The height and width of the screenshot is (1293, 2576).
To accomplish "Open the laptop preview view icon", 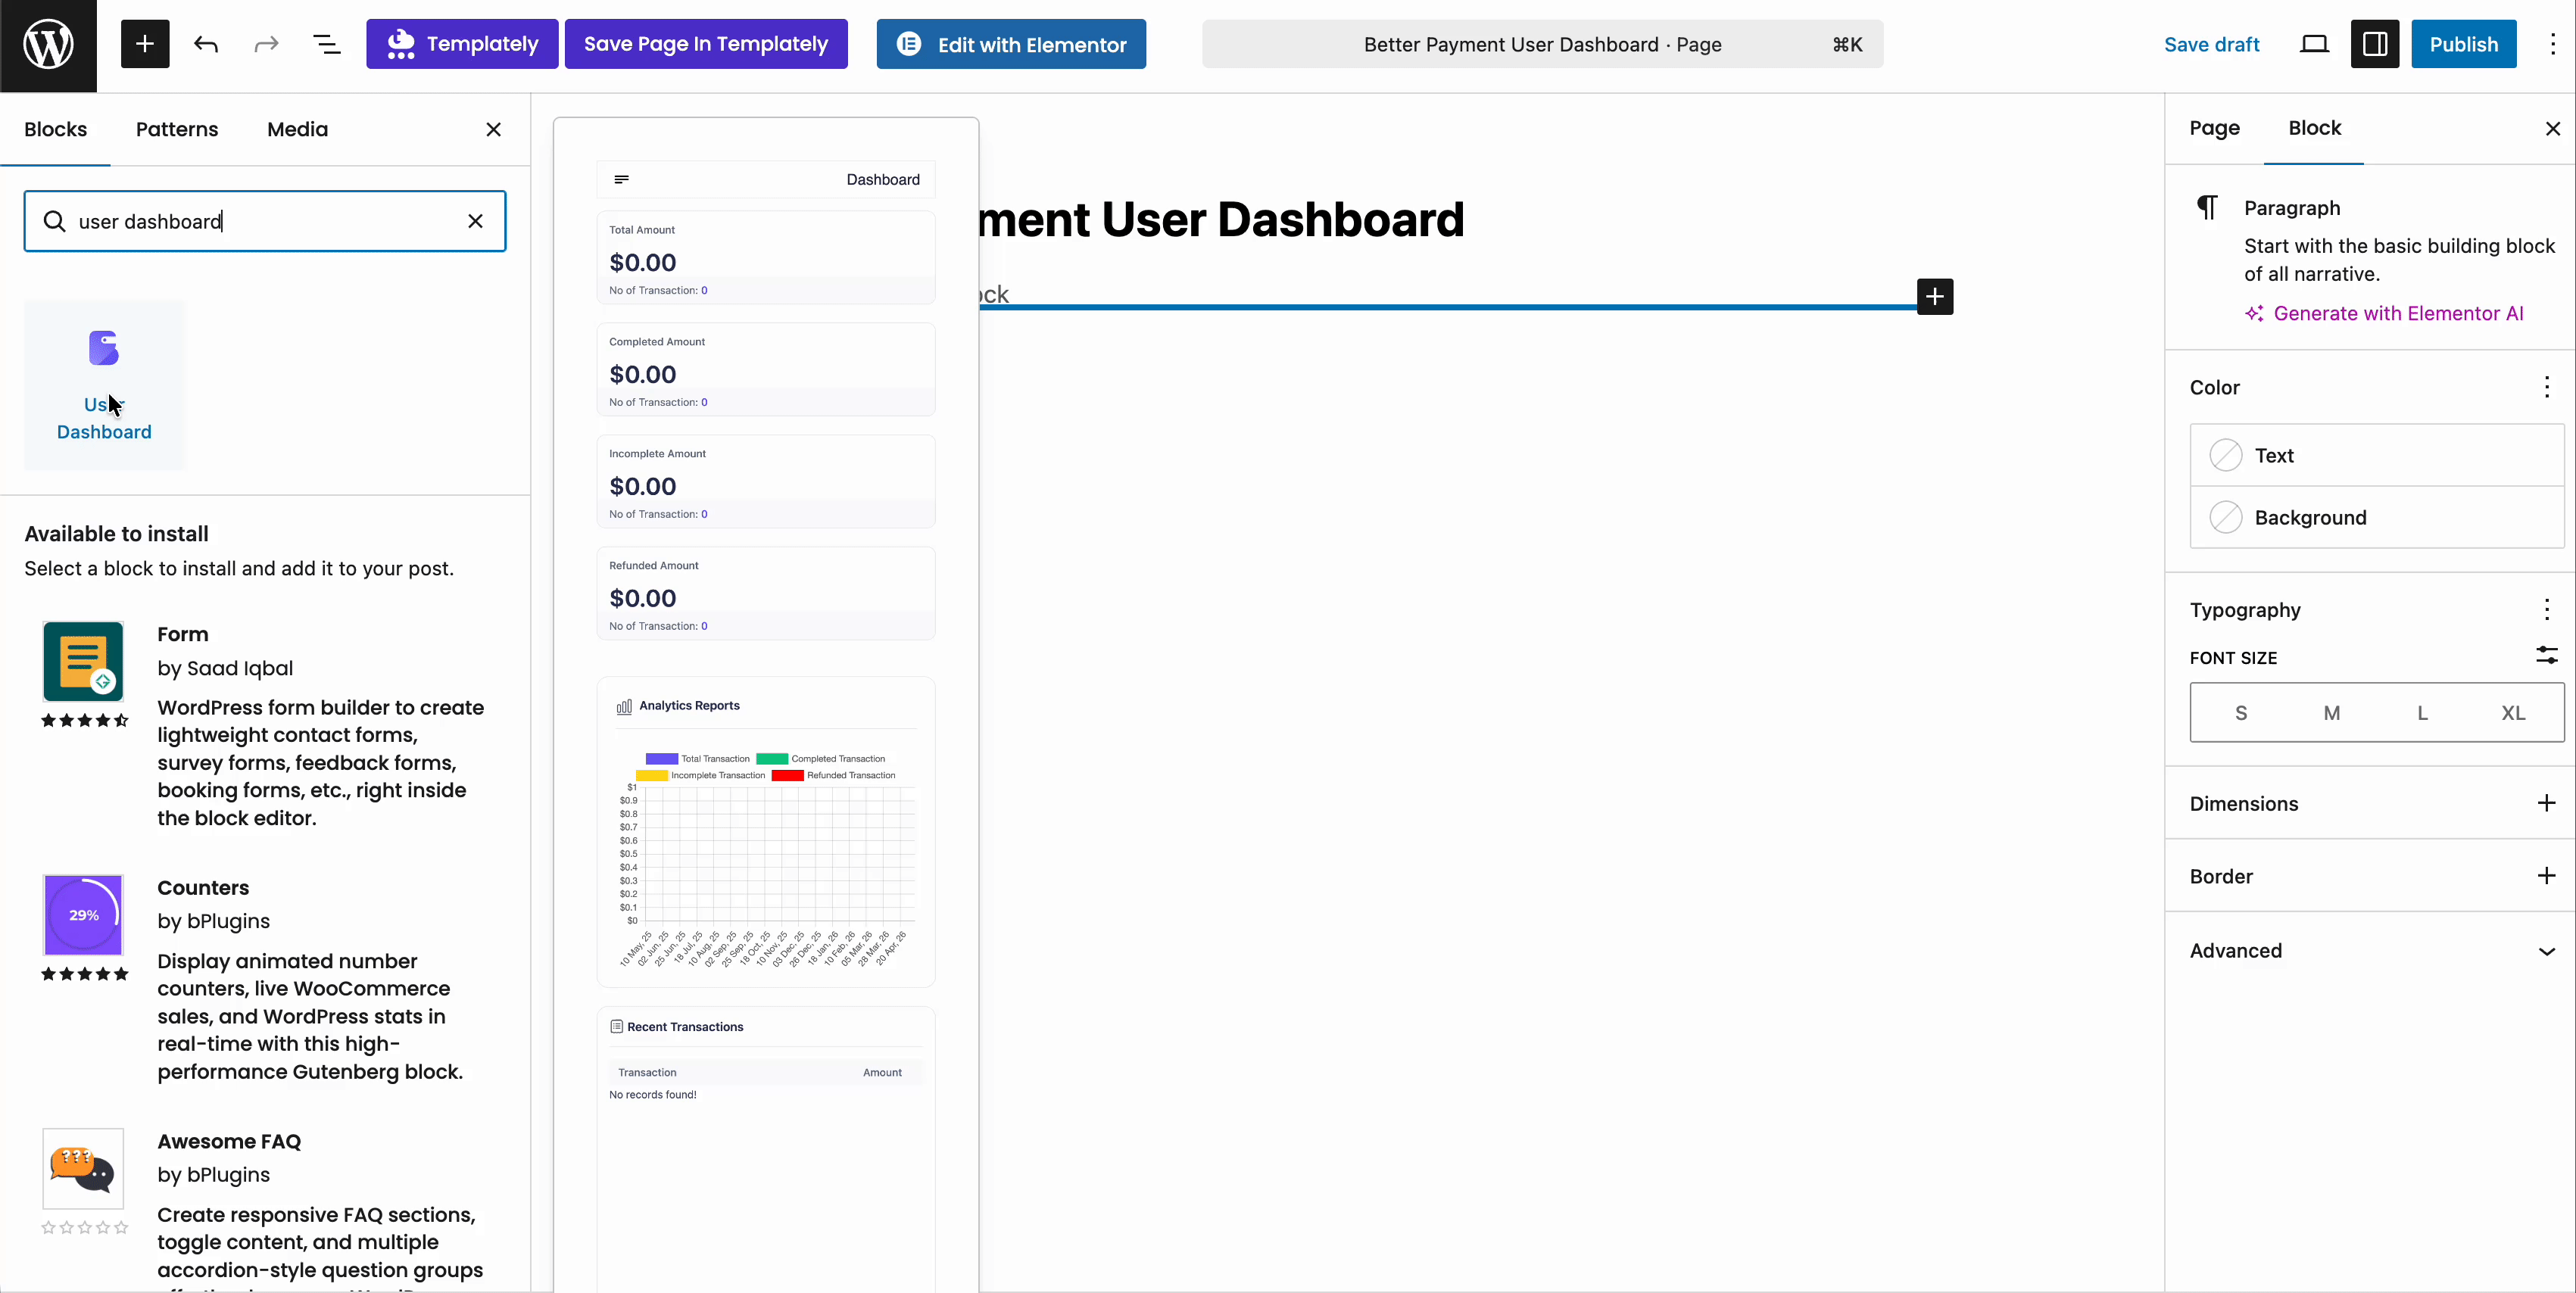I will click(2314, 44).
